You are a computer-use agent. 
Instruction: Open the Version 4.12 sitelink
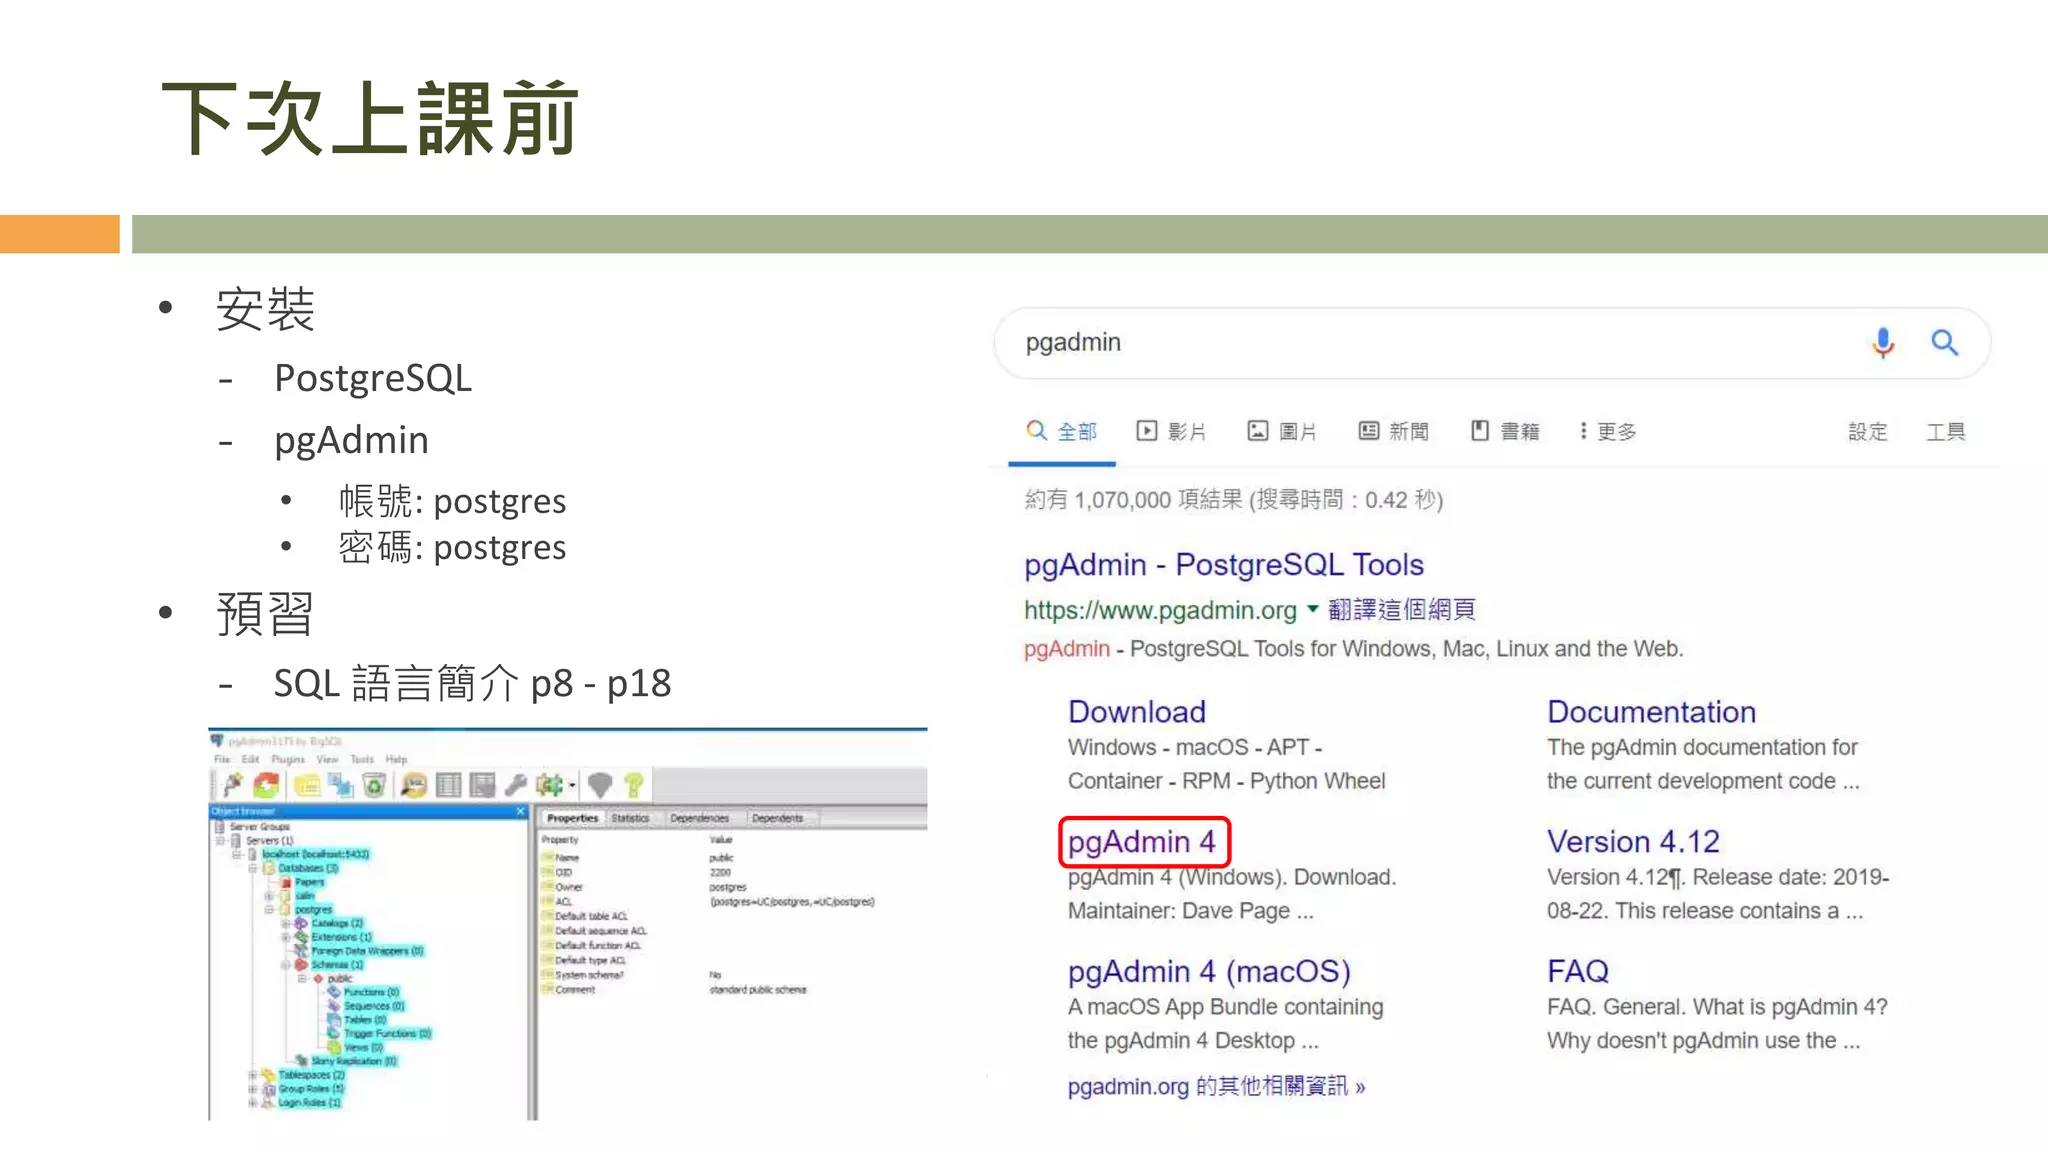tap(1633, 841)
